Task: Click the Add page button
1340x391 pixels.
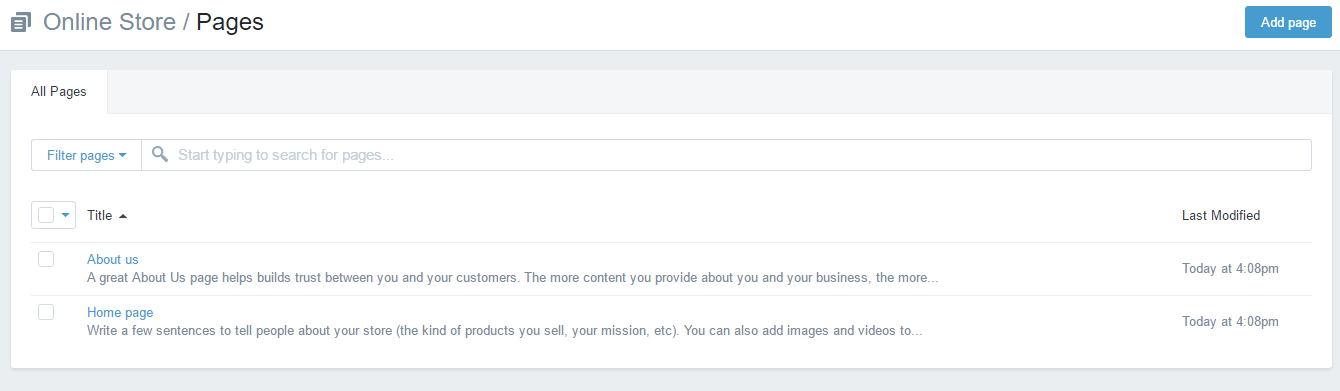Action: 1288,22
